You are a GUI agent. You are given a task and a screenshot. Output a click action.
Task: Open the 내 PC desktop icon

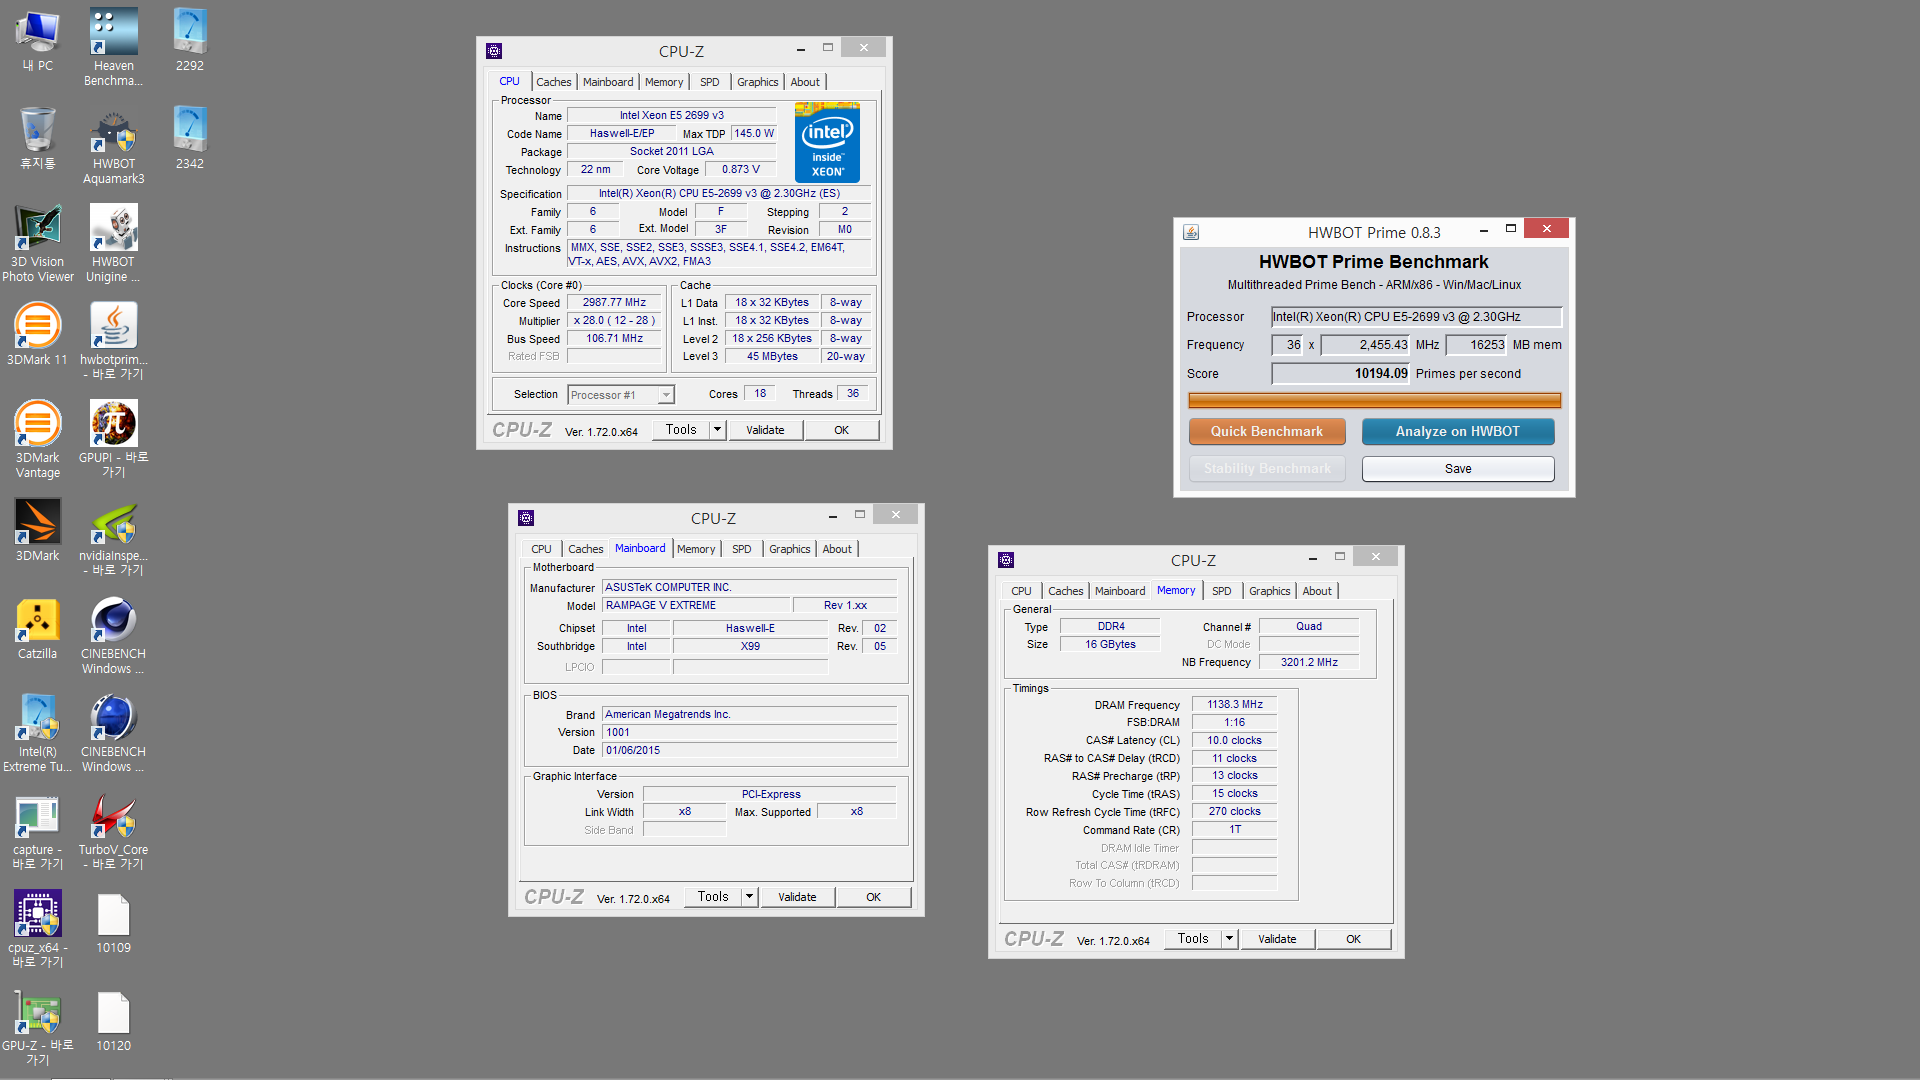click(37, 40)
